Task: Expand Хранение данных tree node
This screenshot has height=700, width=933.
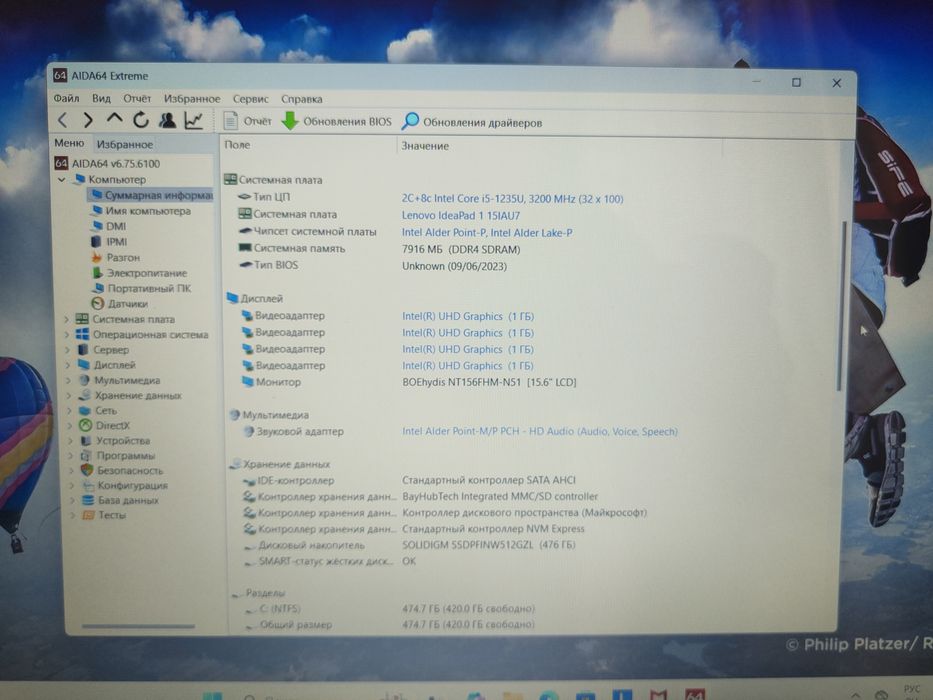Action: tap(69, 395)
